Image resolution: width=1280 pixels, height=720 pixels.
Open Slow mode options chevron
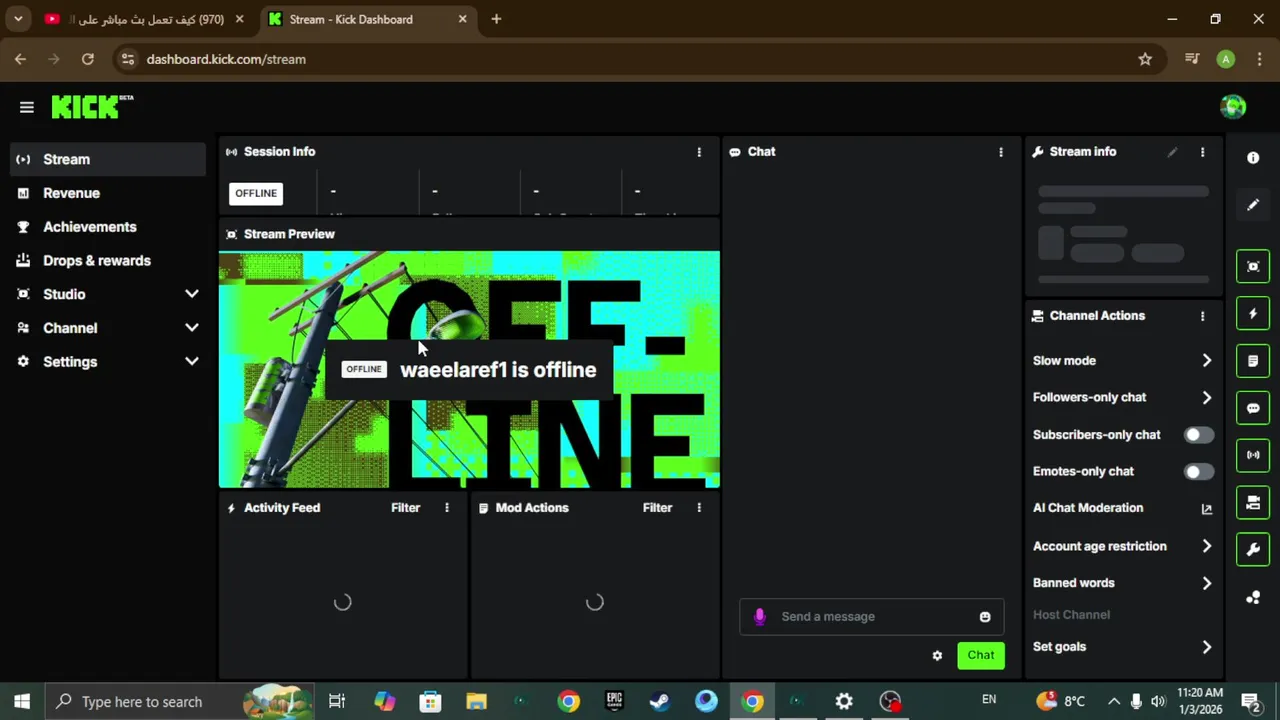[x=1207, y=361]
